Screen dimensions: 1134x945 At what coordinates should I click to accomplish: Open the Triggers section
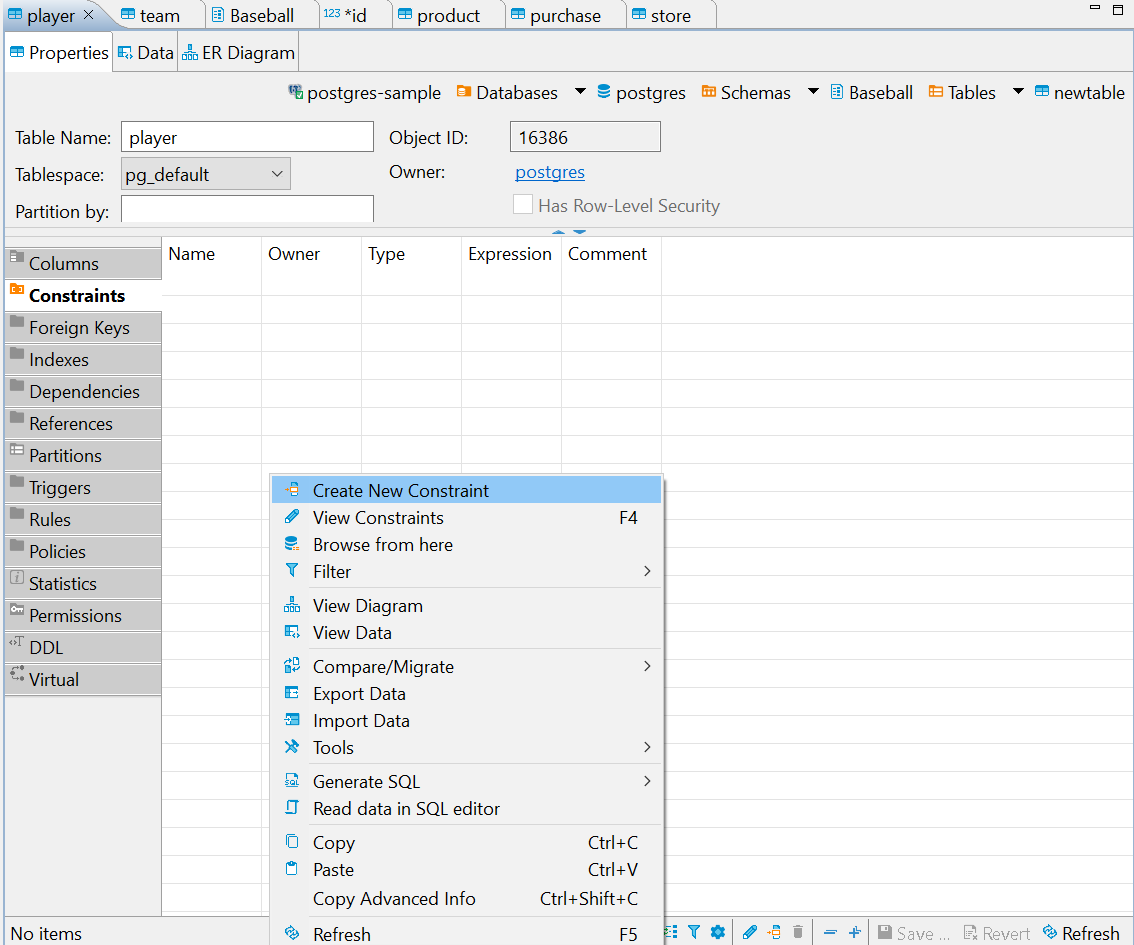click(x=83, y=487)
